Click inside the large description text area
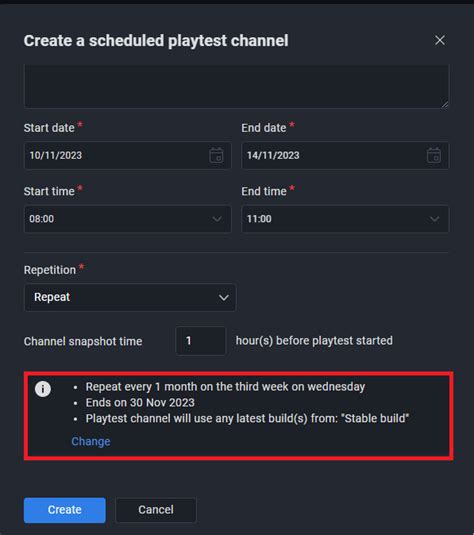 tap(236, 86)
